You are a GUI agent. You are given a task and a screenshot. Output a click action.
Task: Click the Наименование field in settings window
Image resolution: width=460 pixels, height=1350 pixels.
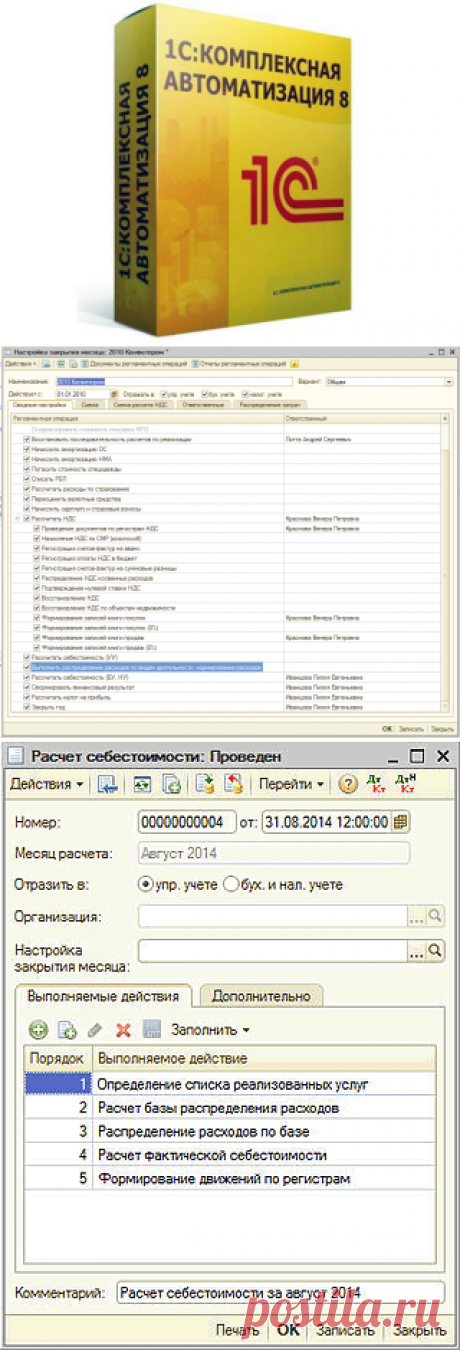click(x=173, y=381)
